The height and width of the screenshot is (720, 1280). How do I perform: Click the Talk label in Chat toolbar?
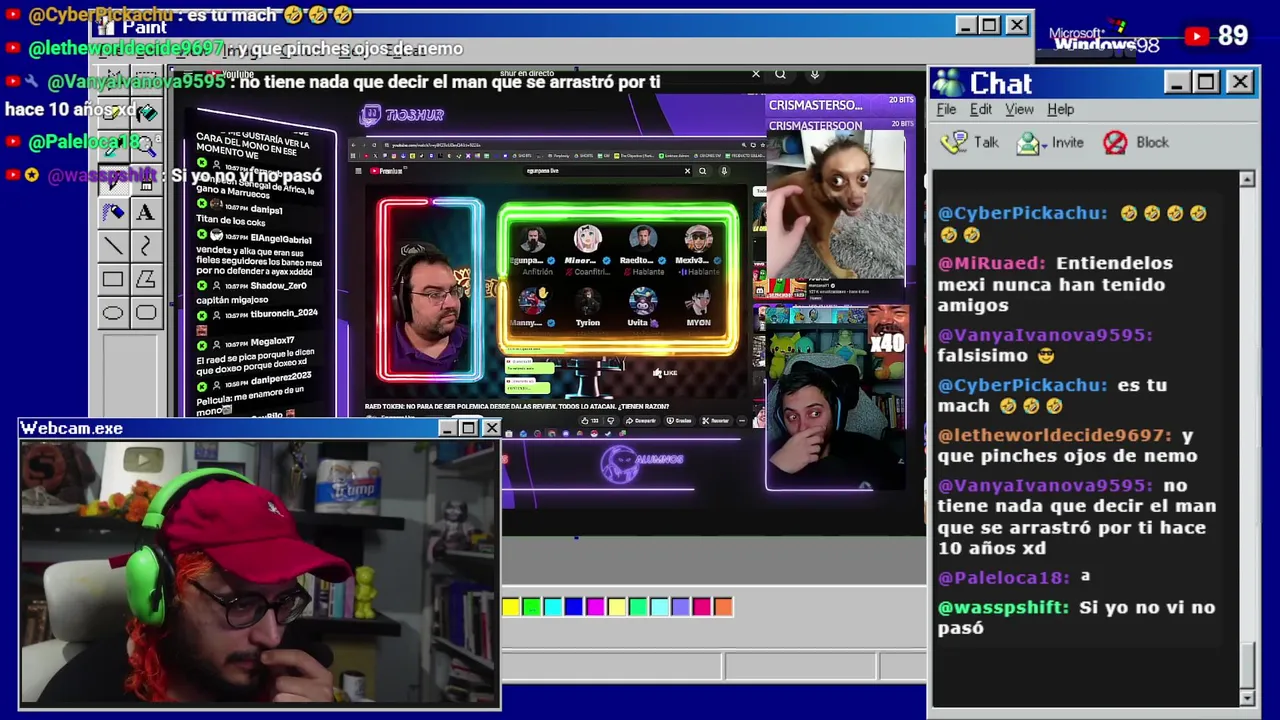pos(986,142)
